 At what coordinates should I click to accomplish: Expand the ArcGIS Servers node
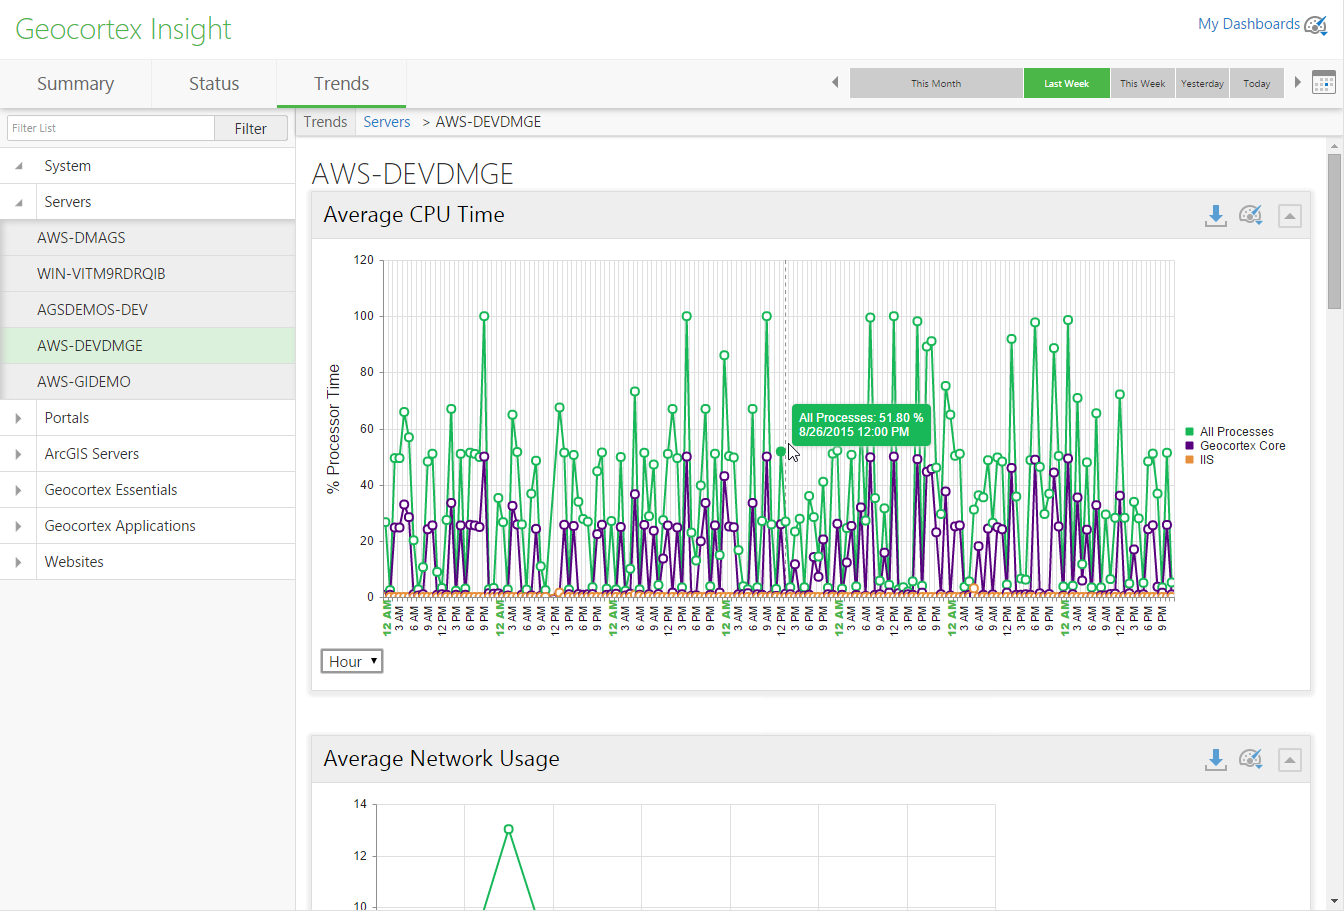coord(19,454)
